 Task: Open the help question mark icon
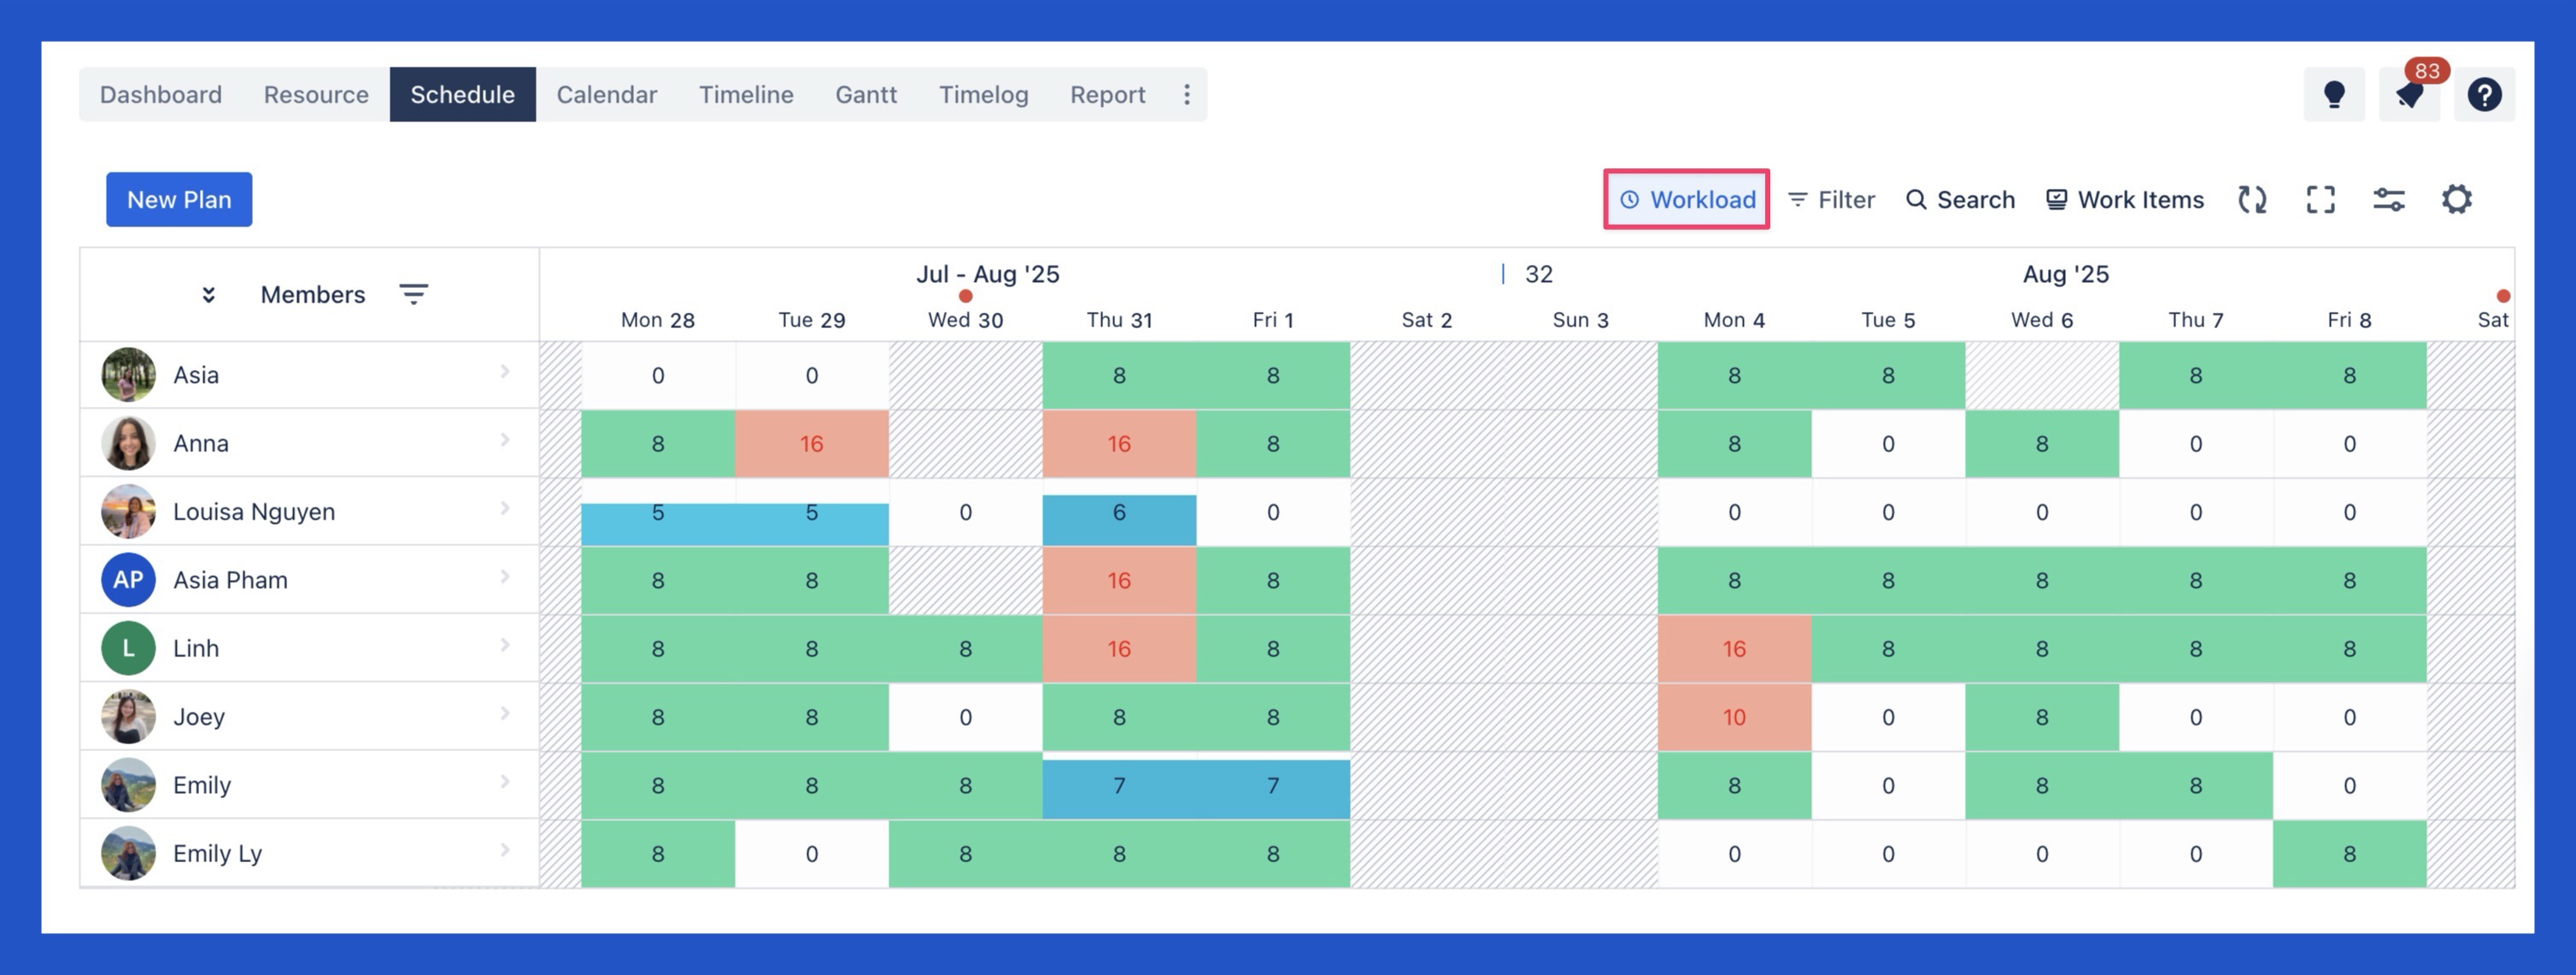pos(2485,95)
